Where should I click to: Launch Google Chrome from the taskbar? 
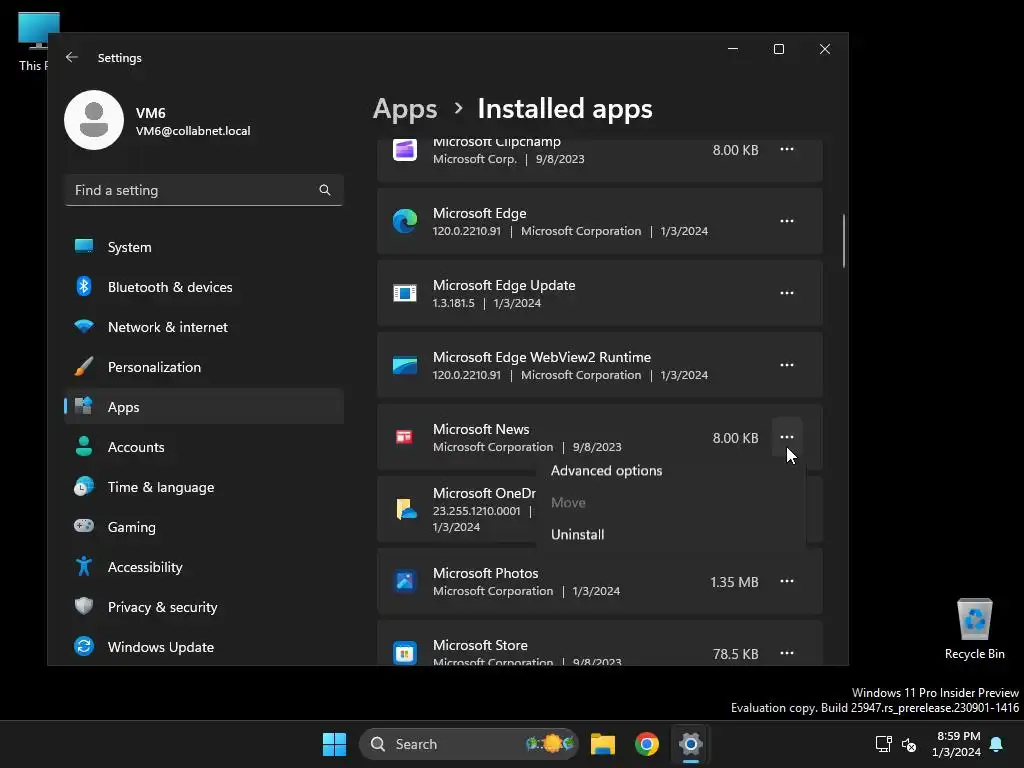point(647,744)
